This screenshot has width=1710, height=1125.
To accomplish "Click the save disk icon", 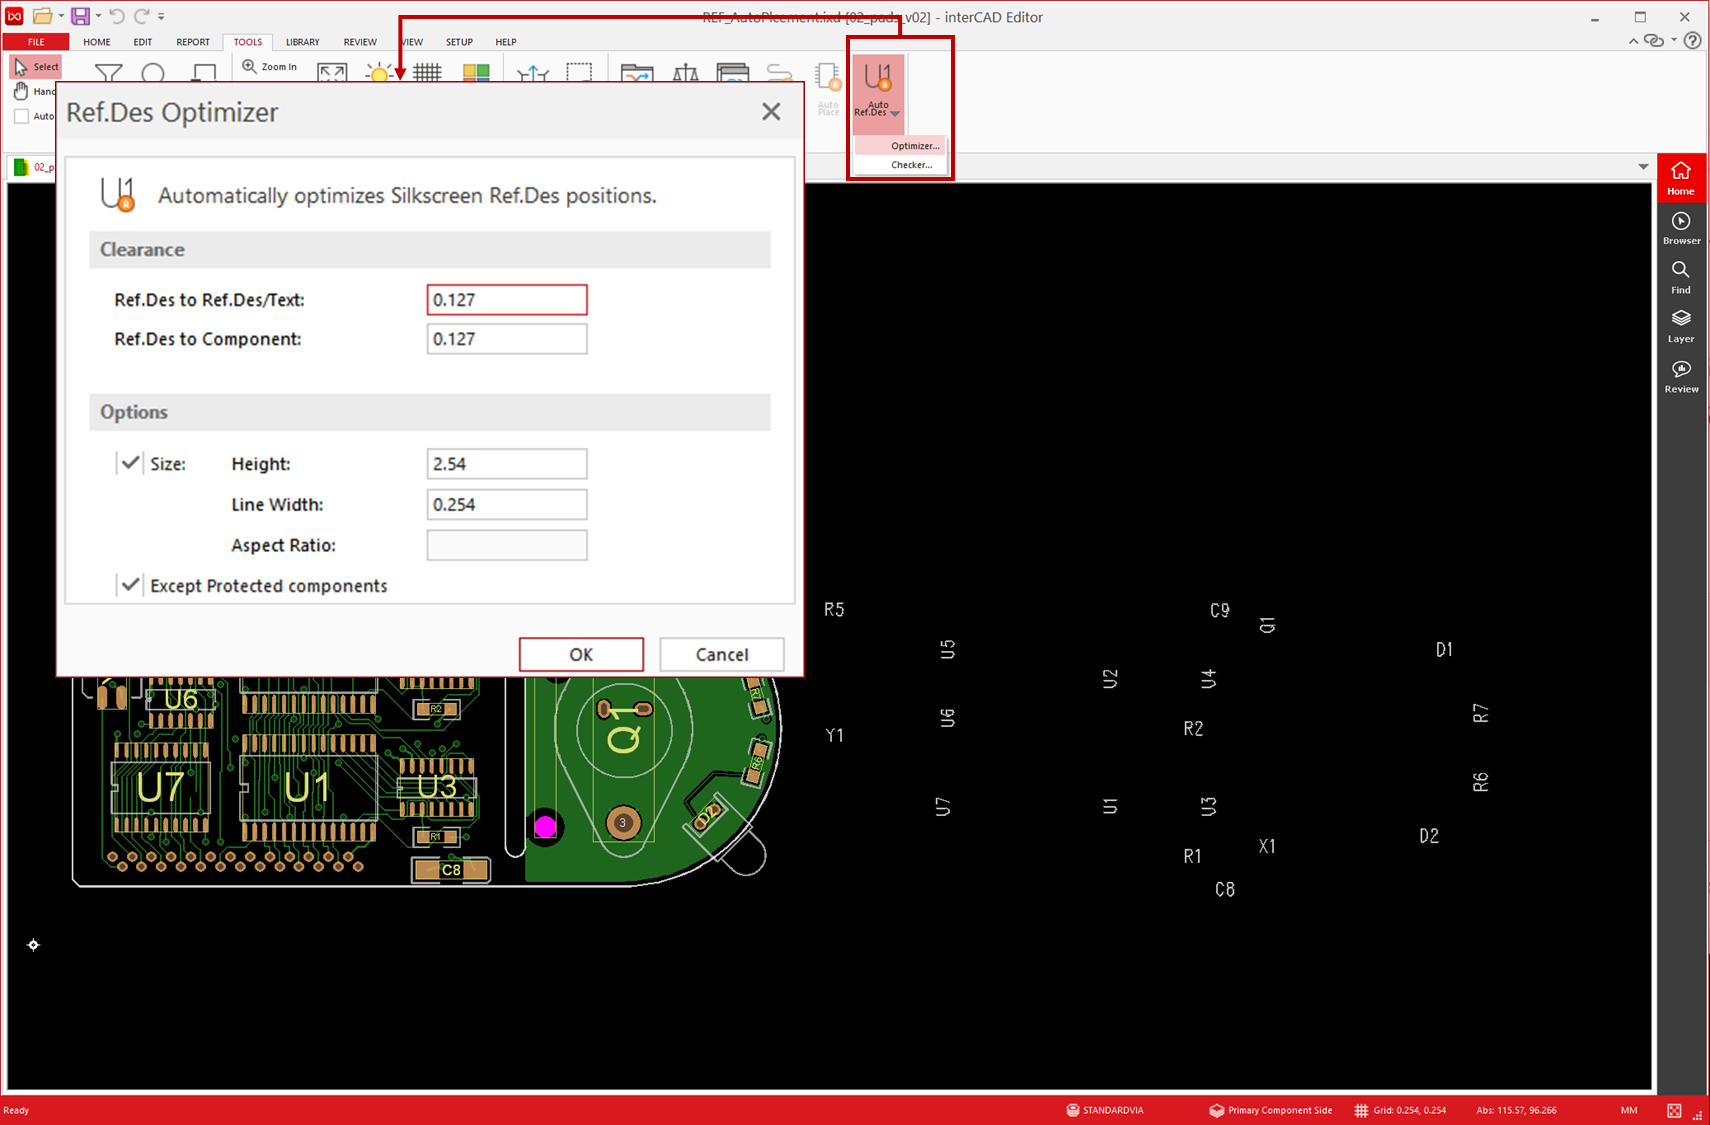I will [80, 16].
